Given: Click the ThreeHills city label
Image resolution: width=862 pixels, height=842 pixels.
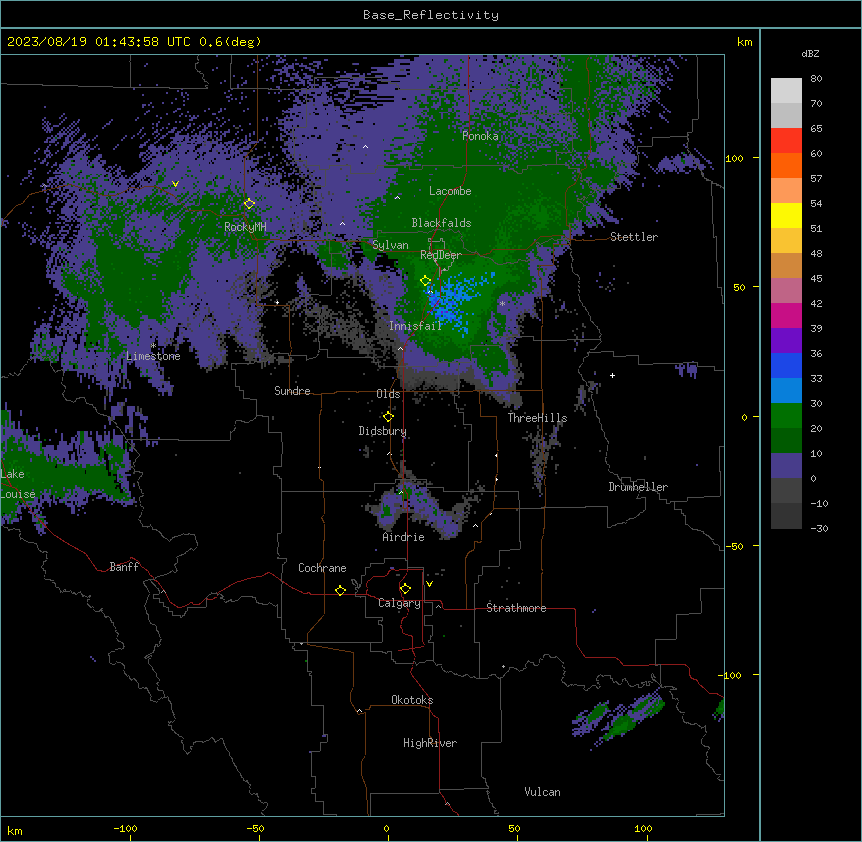Looking at the screenshot, I should [537, 418].
